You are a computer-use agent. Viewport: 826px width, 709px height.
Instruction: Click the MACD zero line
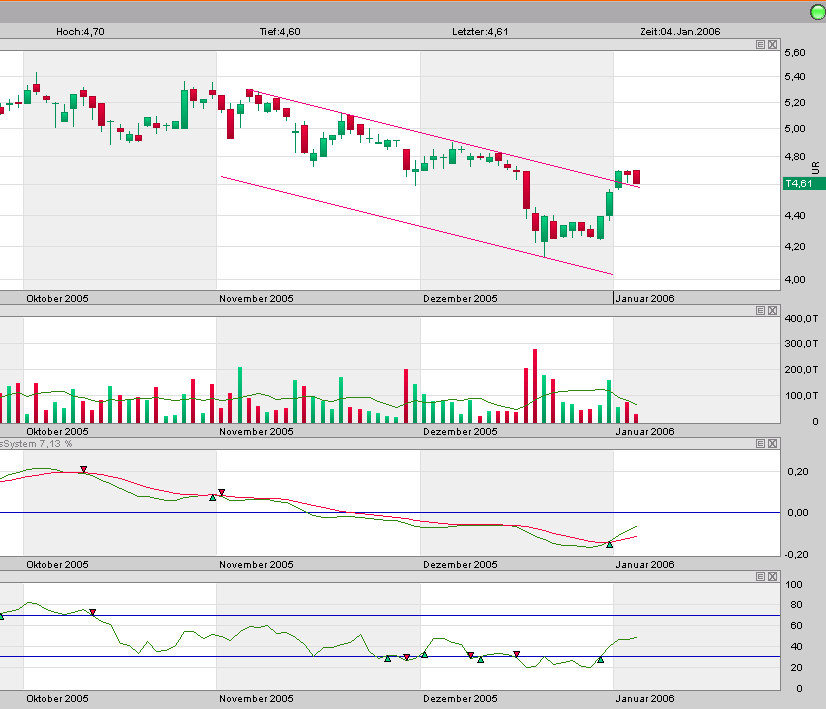(390, 513)
